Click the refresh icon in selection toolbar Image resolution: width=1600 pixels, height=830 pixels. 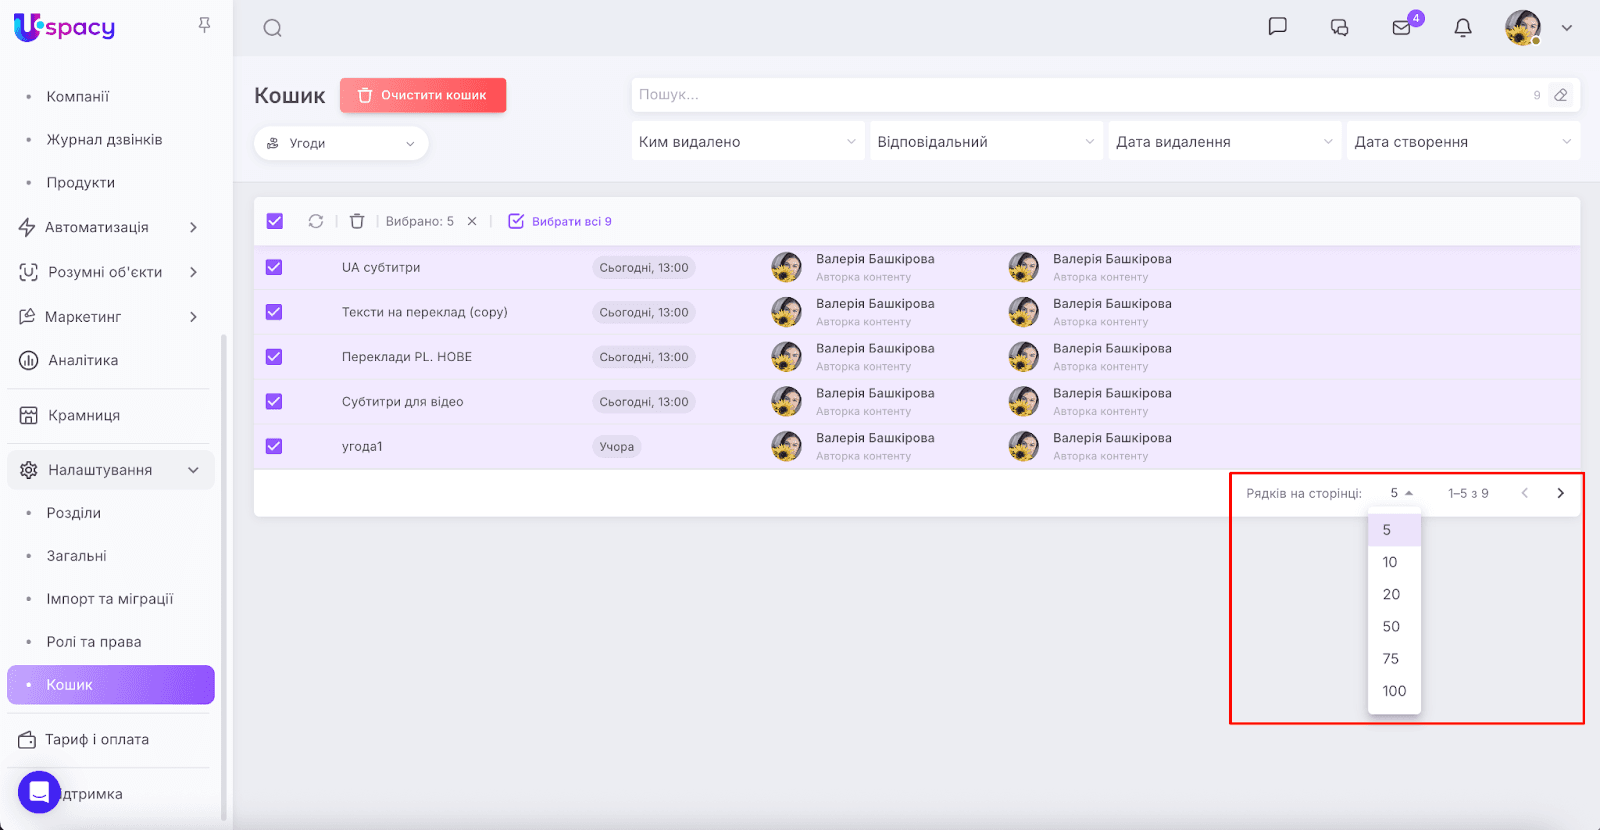316,221
